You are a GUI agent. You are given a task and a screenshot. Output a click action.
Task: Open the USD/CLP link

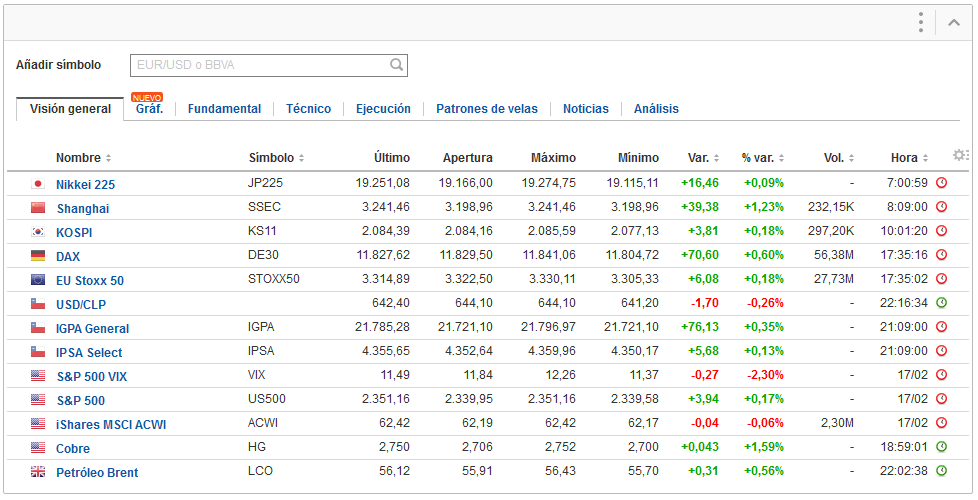pyautogui.click(x=81, y=305)
